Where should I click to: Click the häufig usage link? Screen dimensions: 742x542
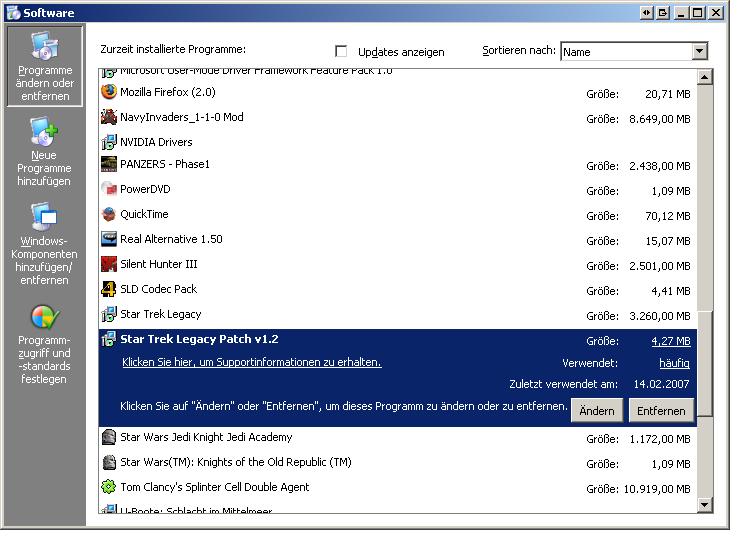coord(674,363)
